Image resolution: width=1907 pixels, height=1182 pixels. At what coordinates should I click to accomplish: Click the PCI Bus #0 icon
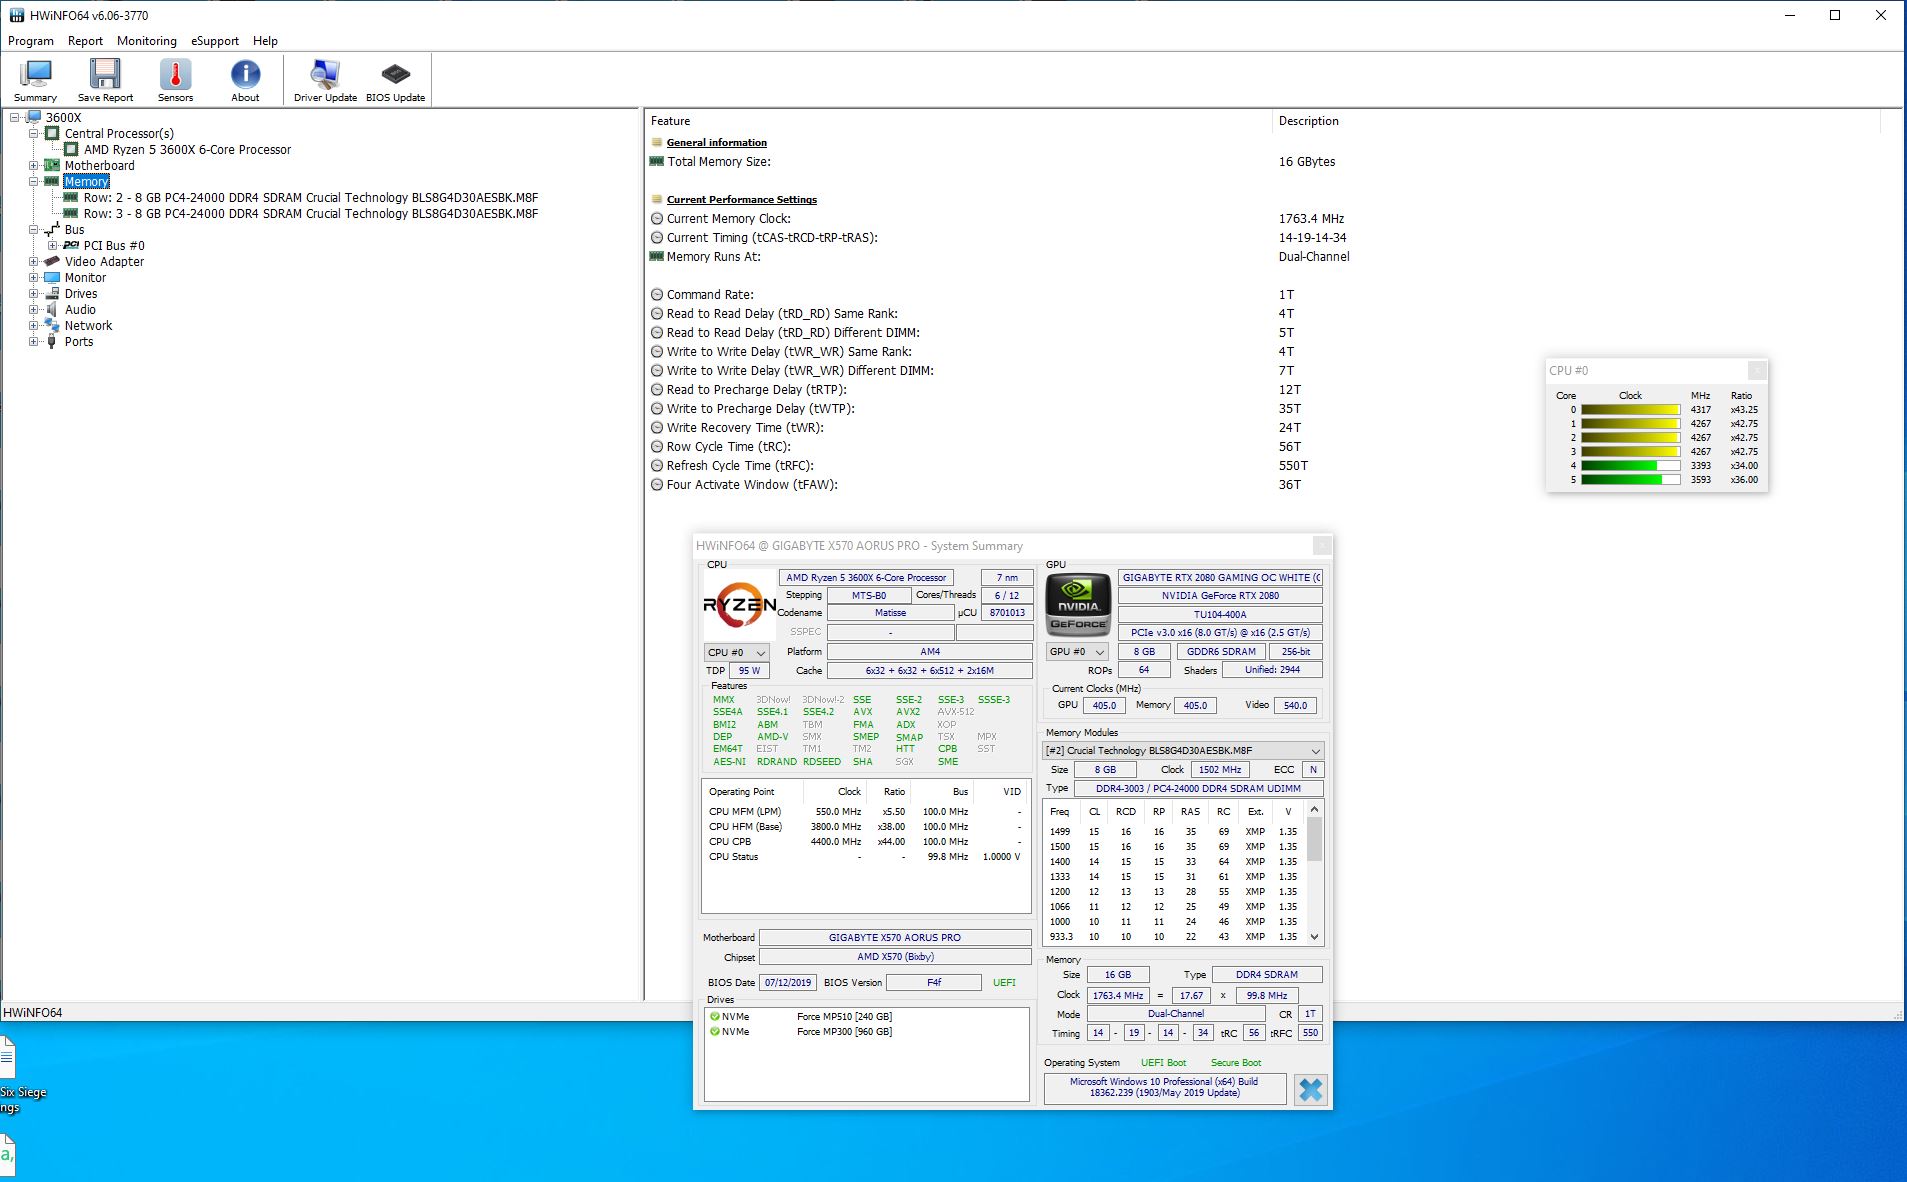(x=71, y=245)
